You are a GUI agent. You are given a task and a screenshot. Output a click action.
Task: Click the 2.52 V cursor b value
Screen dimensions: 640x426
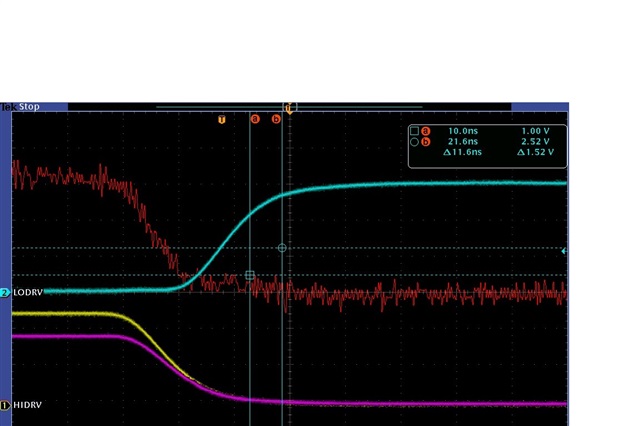click(536, 142)
